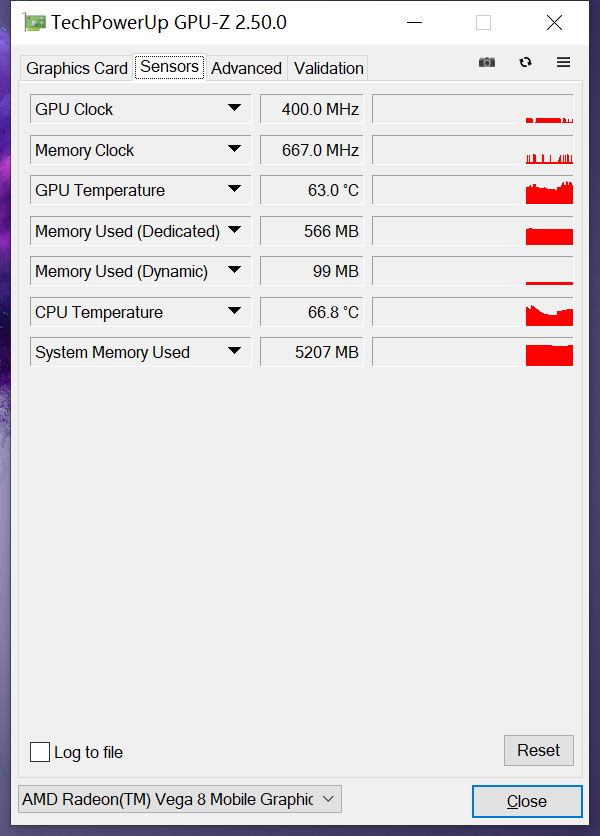Switch to the Validation tab
This screenshot has width=600, height=836.
point(327,68)
